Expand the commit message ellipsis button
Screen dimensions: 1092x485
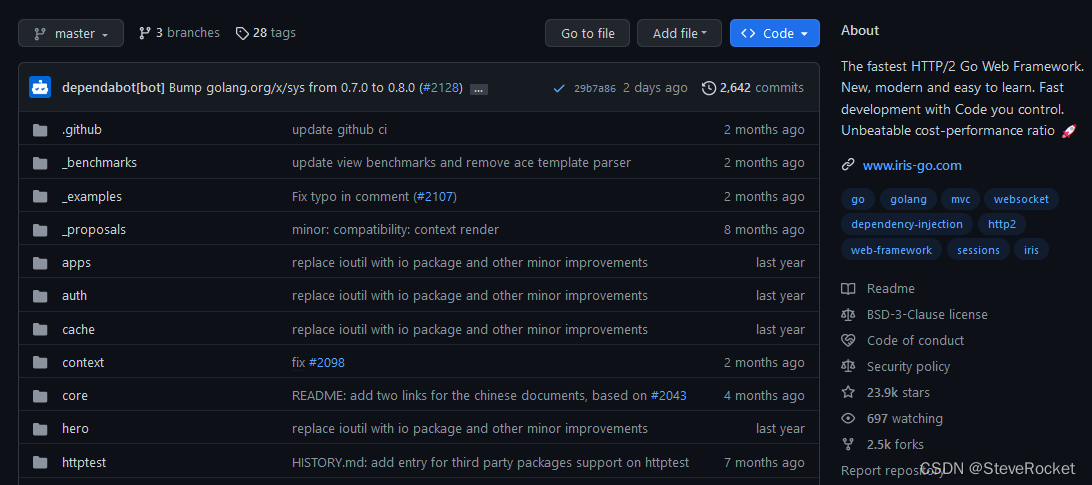pyautogui.click(x=479, y=89)
